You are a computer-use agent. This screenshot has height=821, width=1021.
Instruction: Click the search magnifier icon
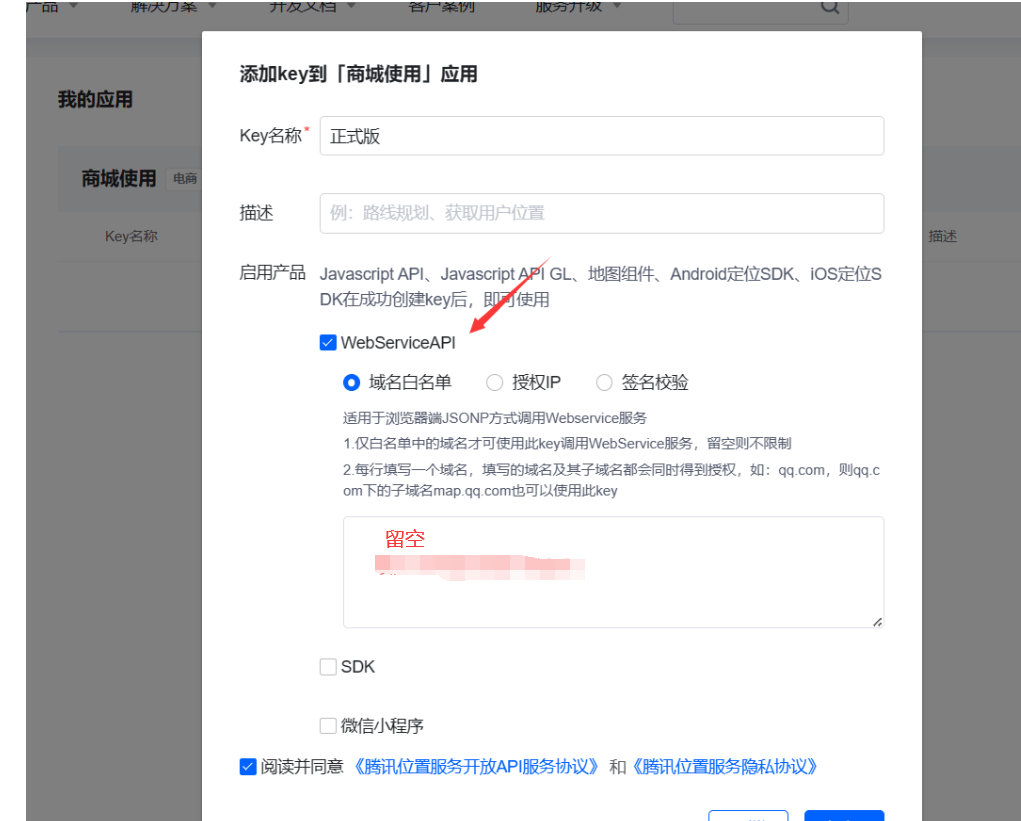pyautogui.click(x=829, y=7)
